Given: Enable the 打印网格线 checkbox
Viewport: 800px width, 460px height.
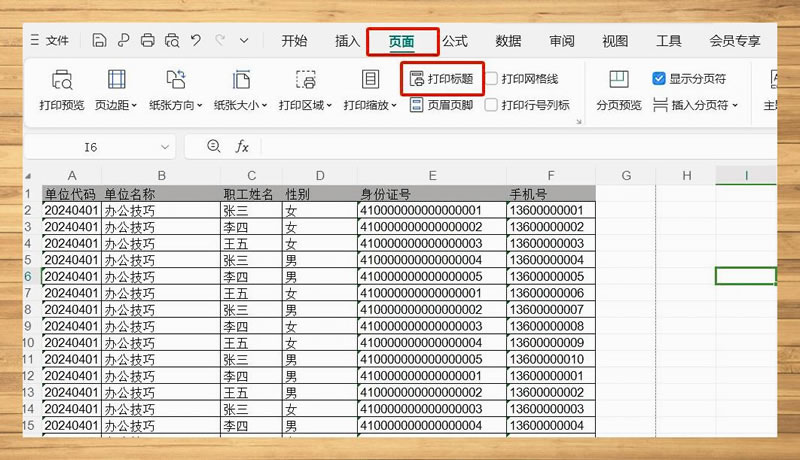Looking at the screenshot, I should click(x=491, y=79).
